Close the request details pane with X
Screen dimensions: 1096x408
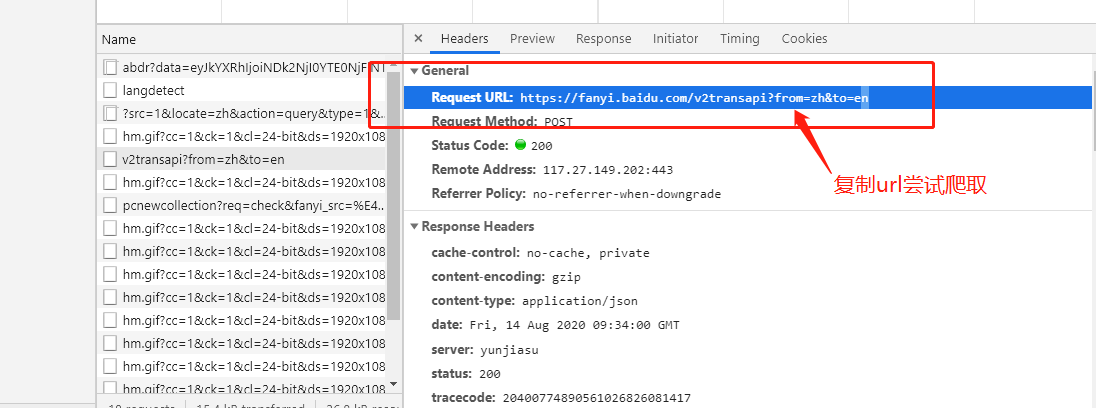418,38
